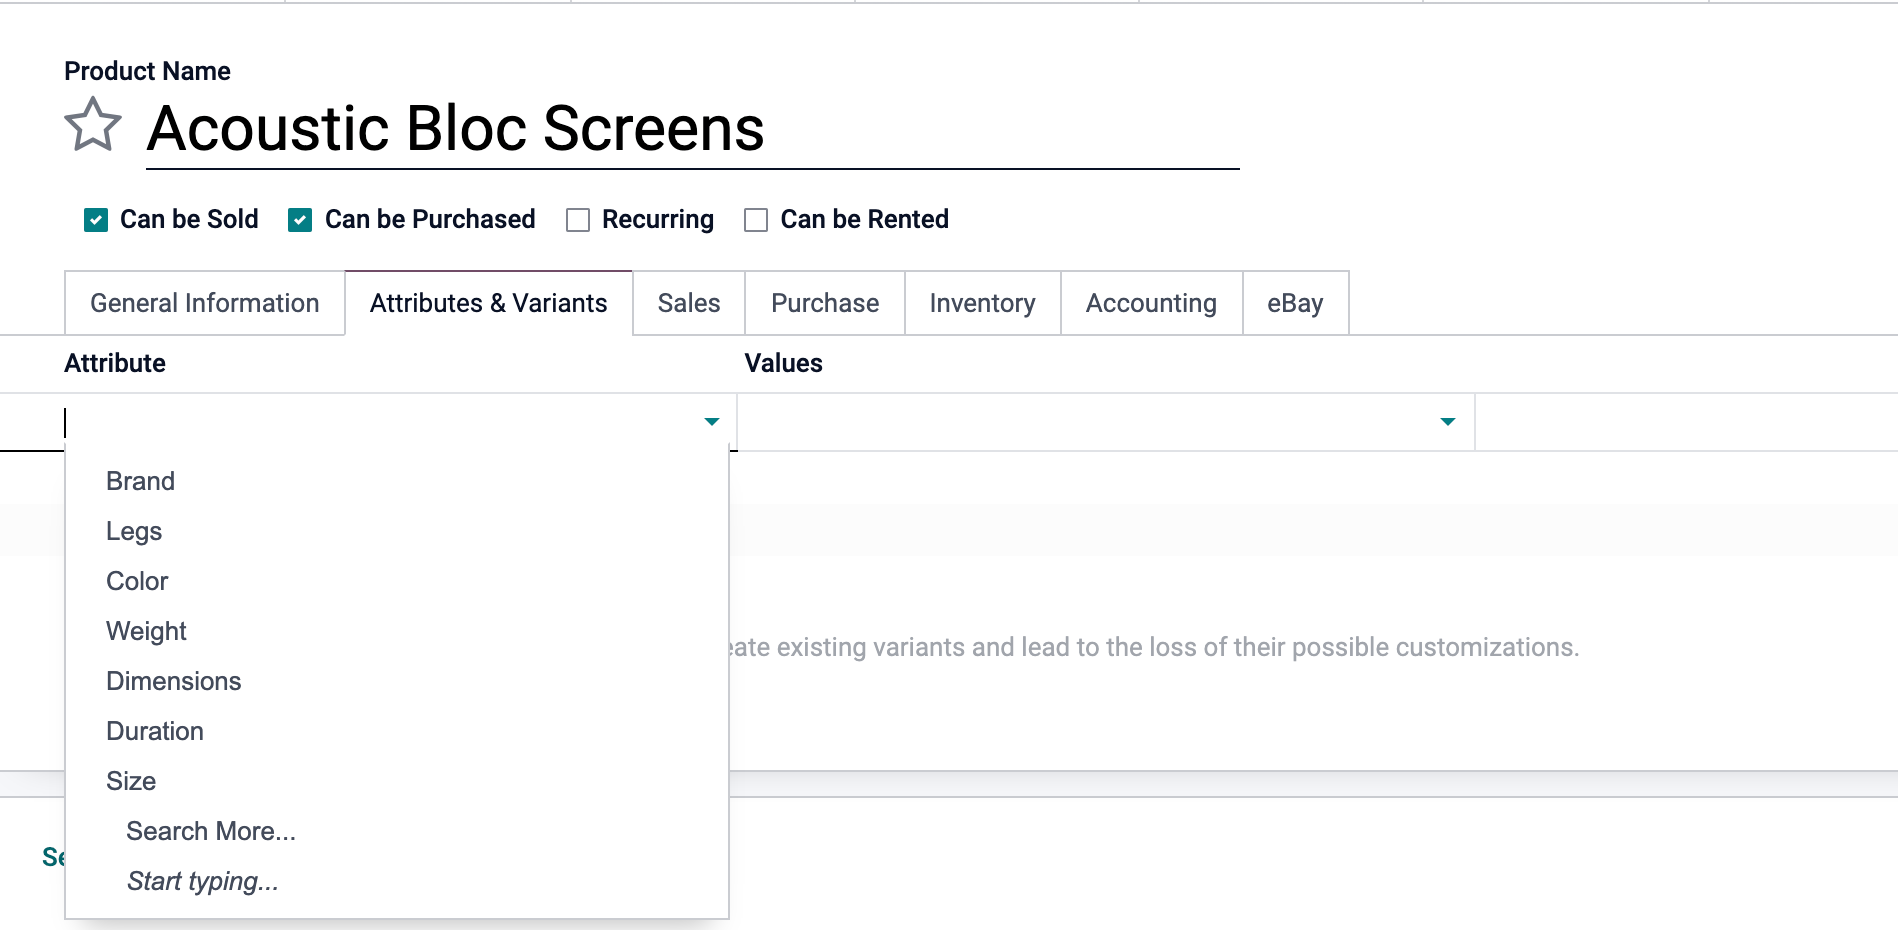Enable the Can be Rented checkbox

(x=756, y=220)
